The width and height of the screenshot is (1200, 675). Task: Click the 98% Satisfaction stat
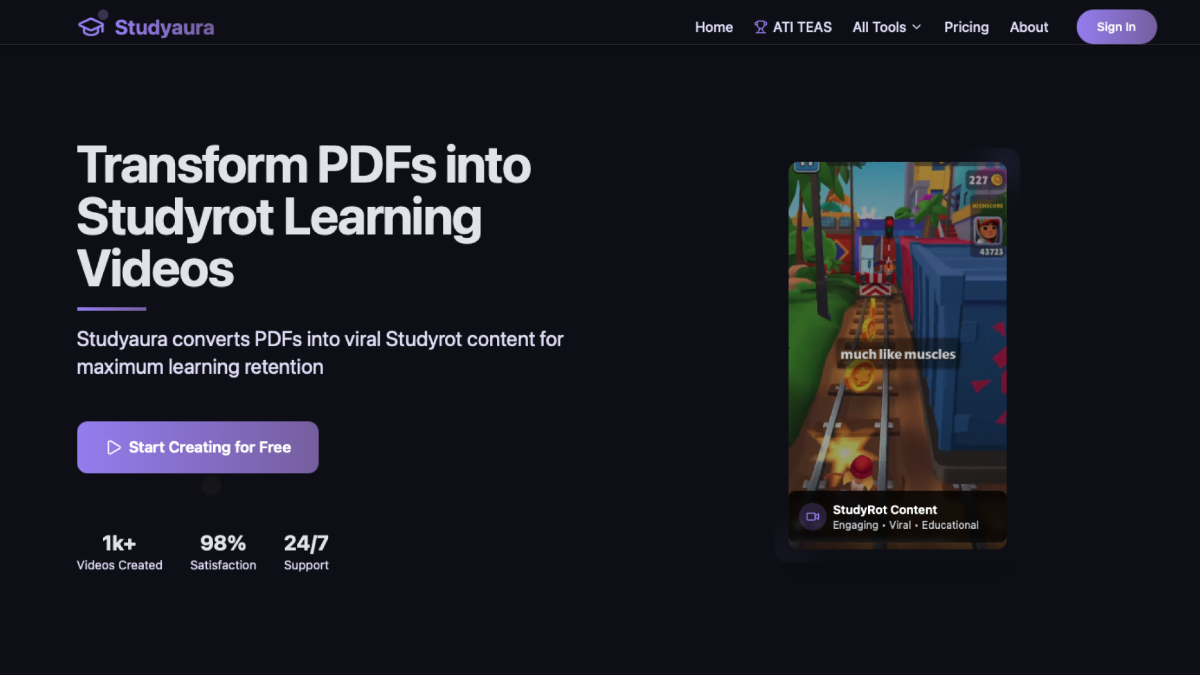(223, 552)
